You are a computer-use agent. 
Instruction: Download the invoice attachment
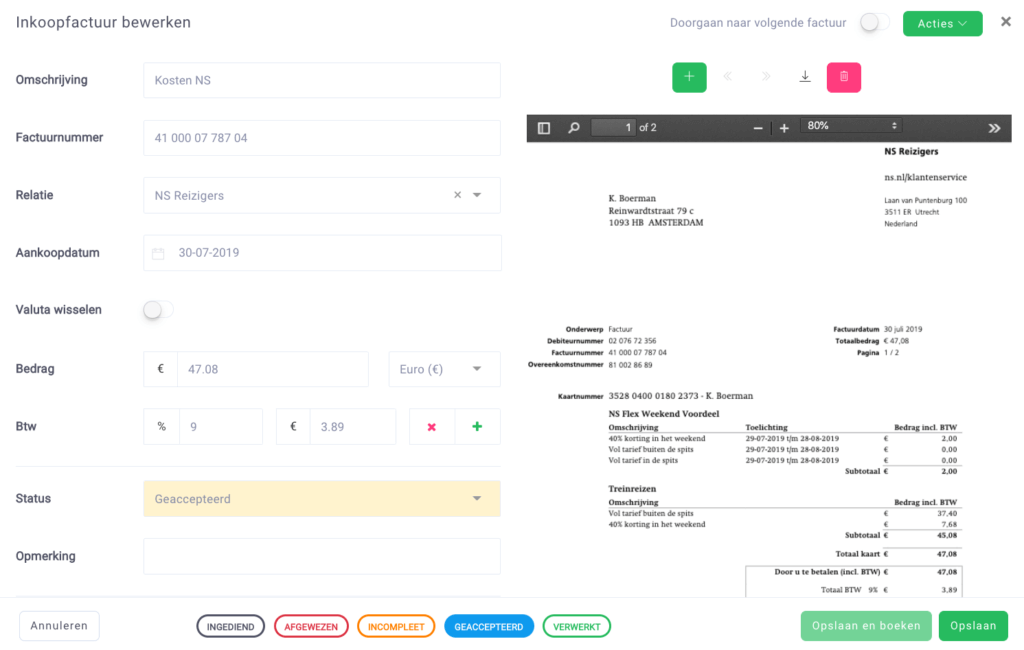[805, 77]
